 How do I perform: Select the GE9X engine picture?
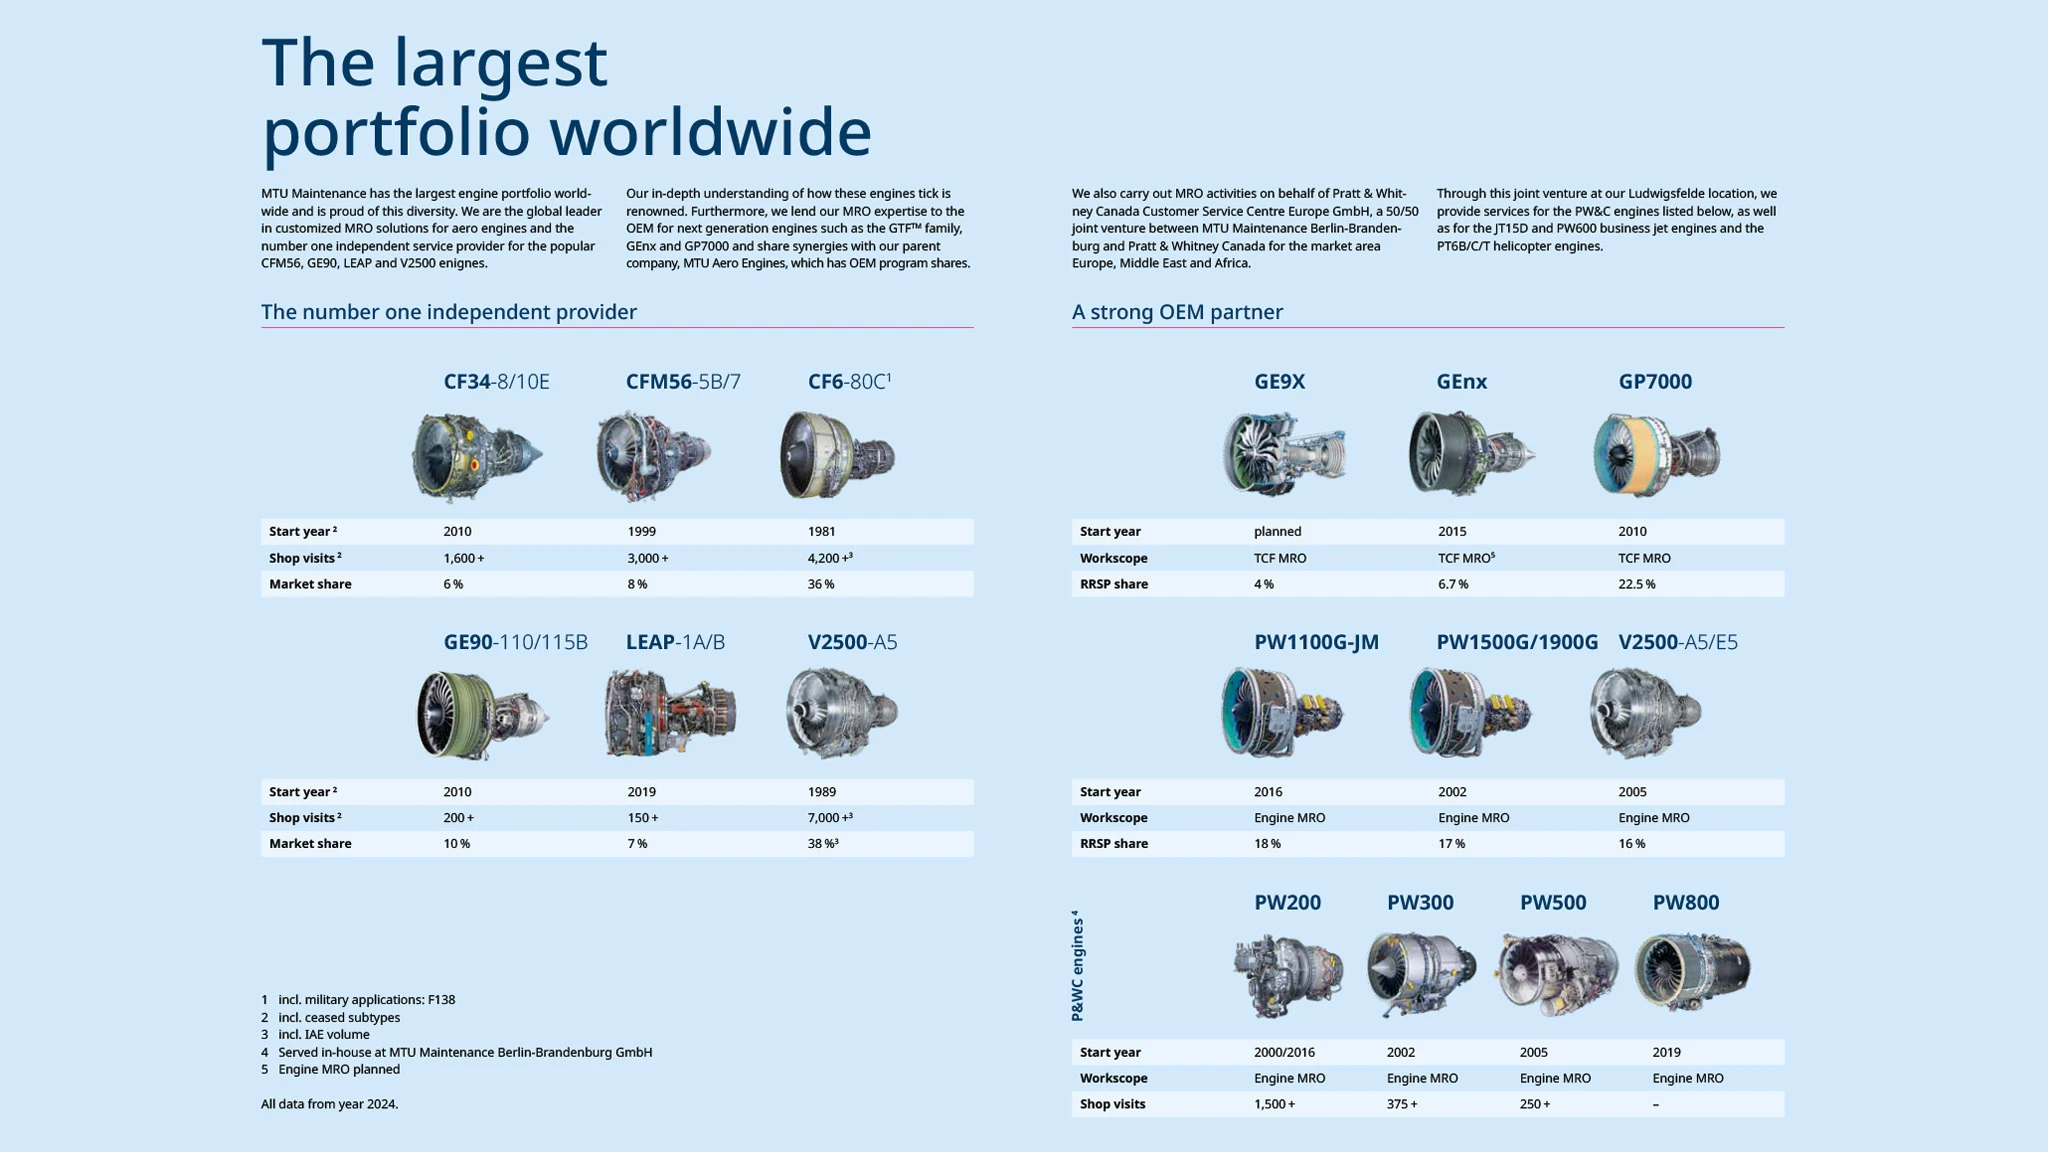point(1285,455)
